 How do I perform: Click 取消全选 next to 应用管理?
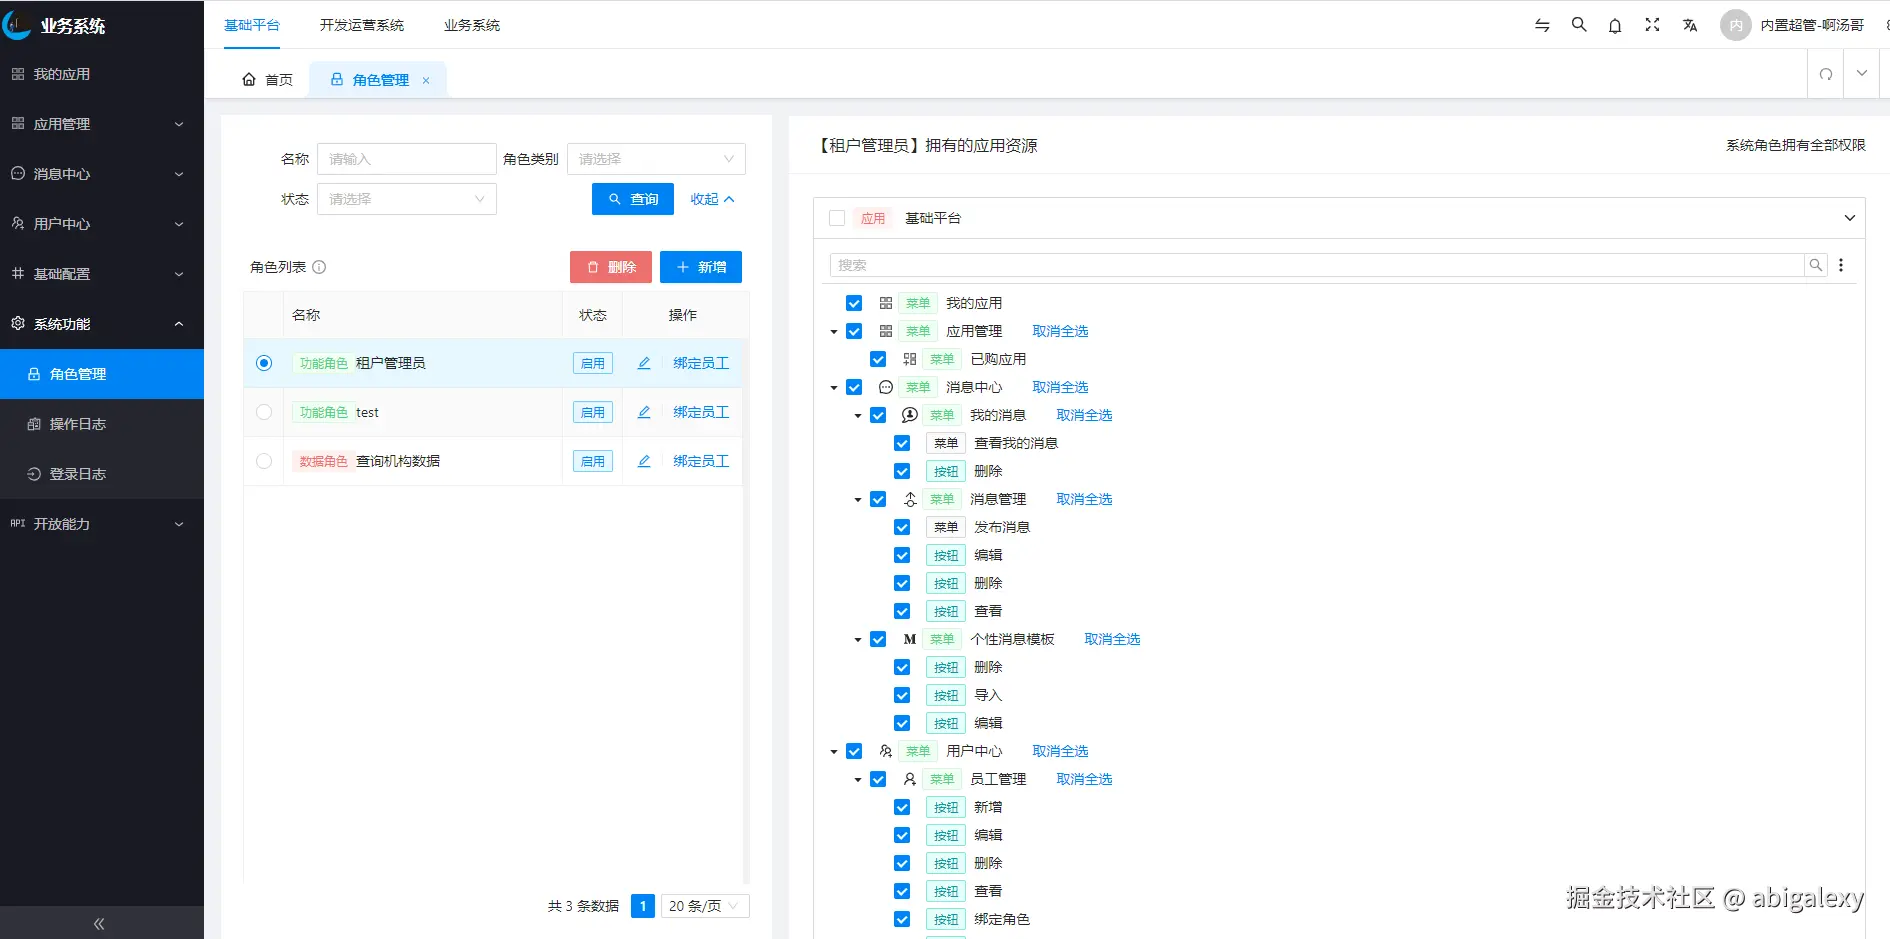1060,331
